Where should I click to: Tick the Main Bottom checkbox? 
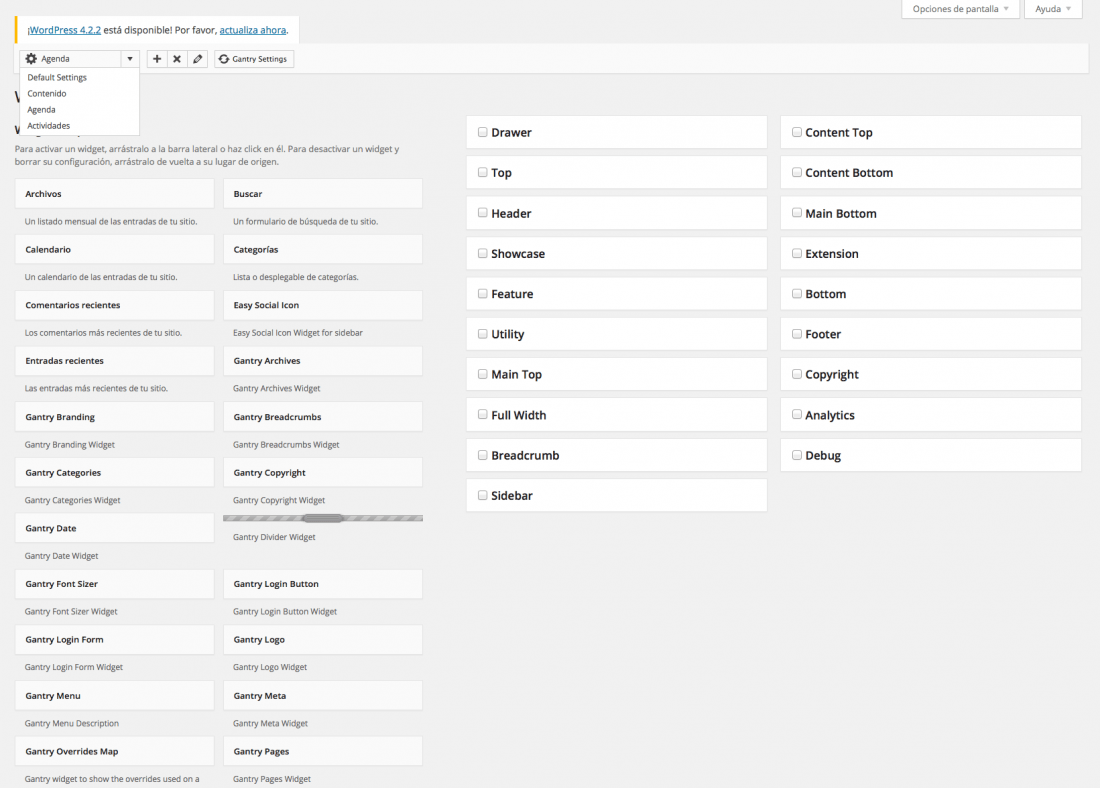pyautogui.click(x=797, y=213)
